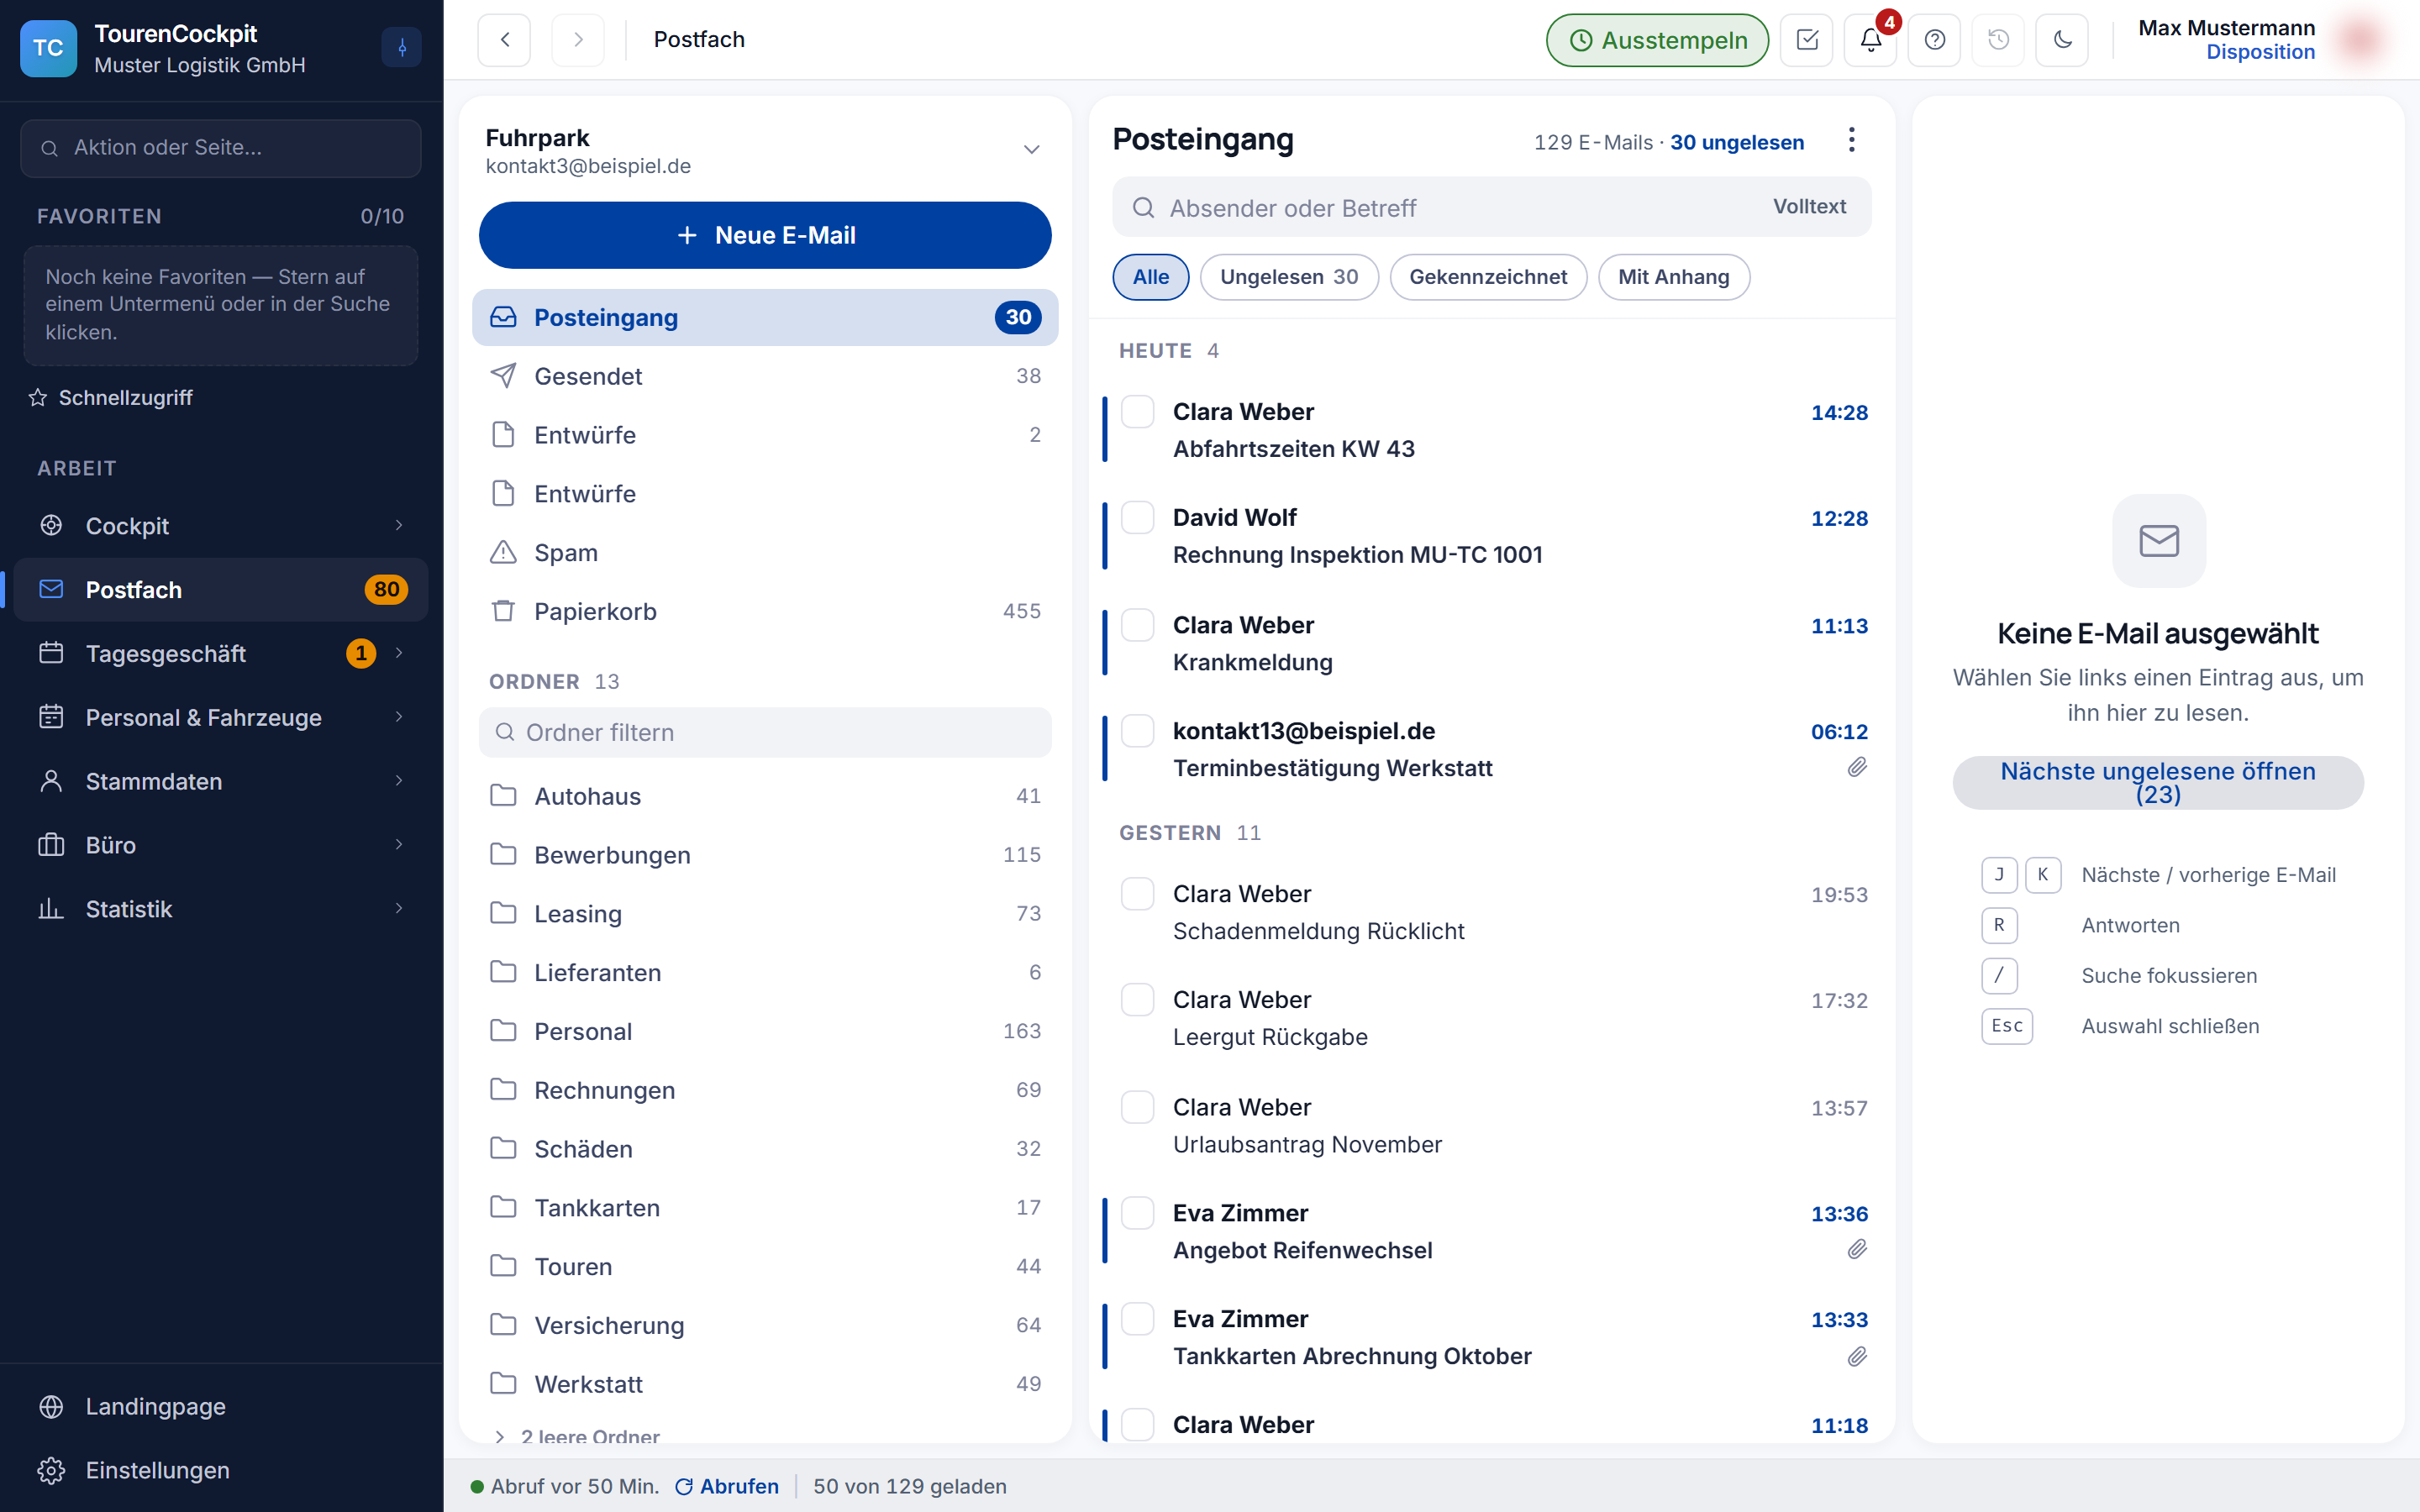Click the Ausstempeln button

(x=1657, y=40)
